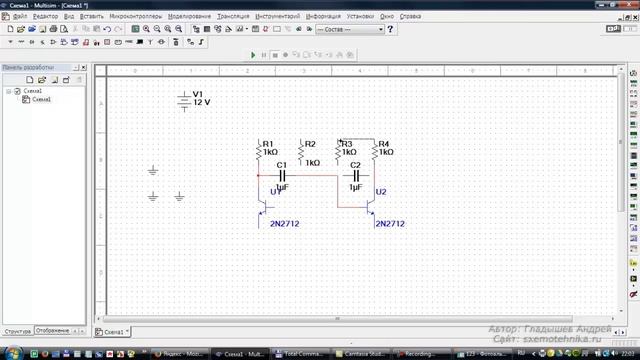Create a new file with the blank page icon
This screenshot has height=360, width=640.
coord(11,29)
